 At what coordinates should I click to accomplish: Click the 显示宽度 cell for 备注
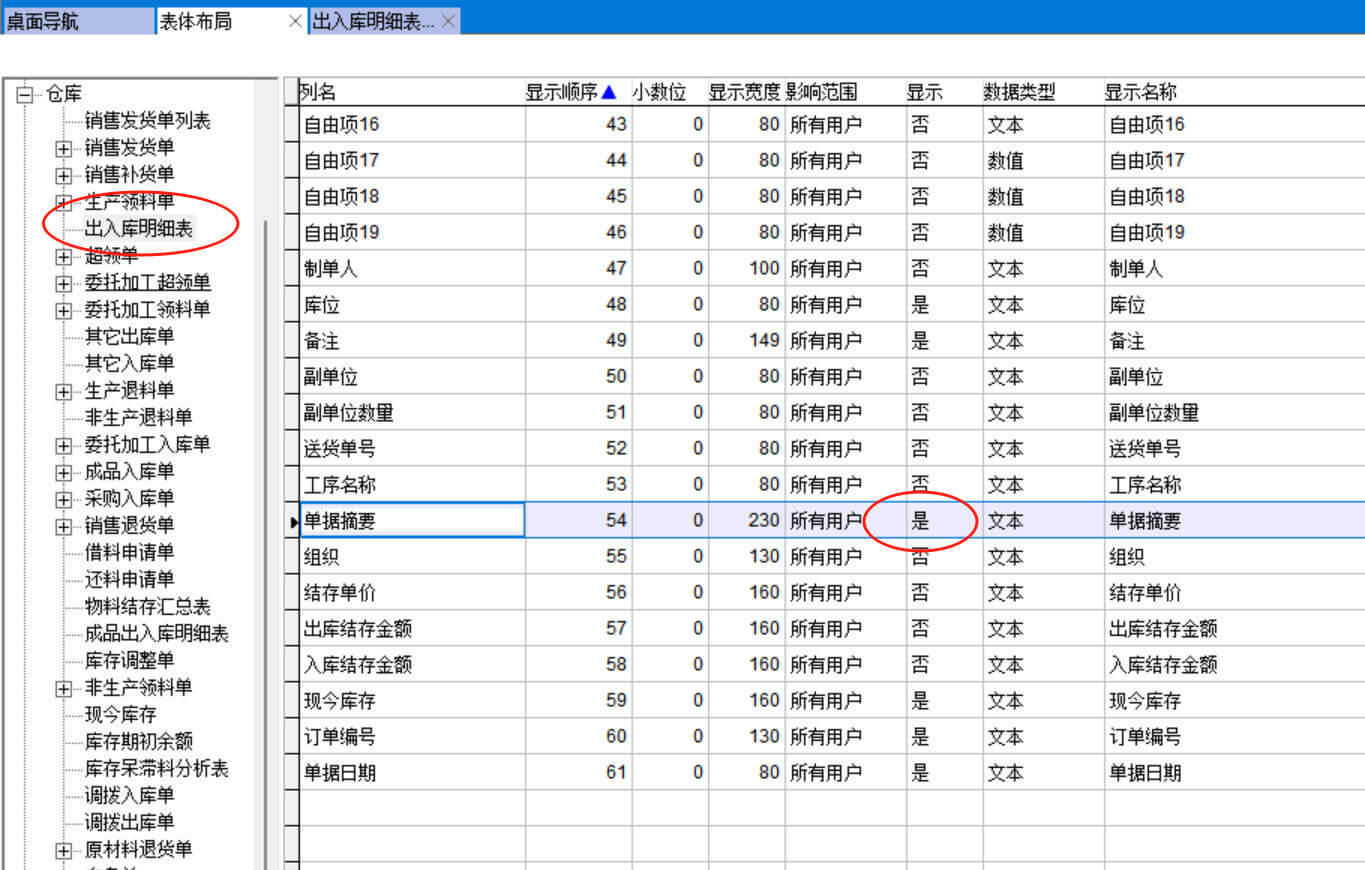click(745, 341)
